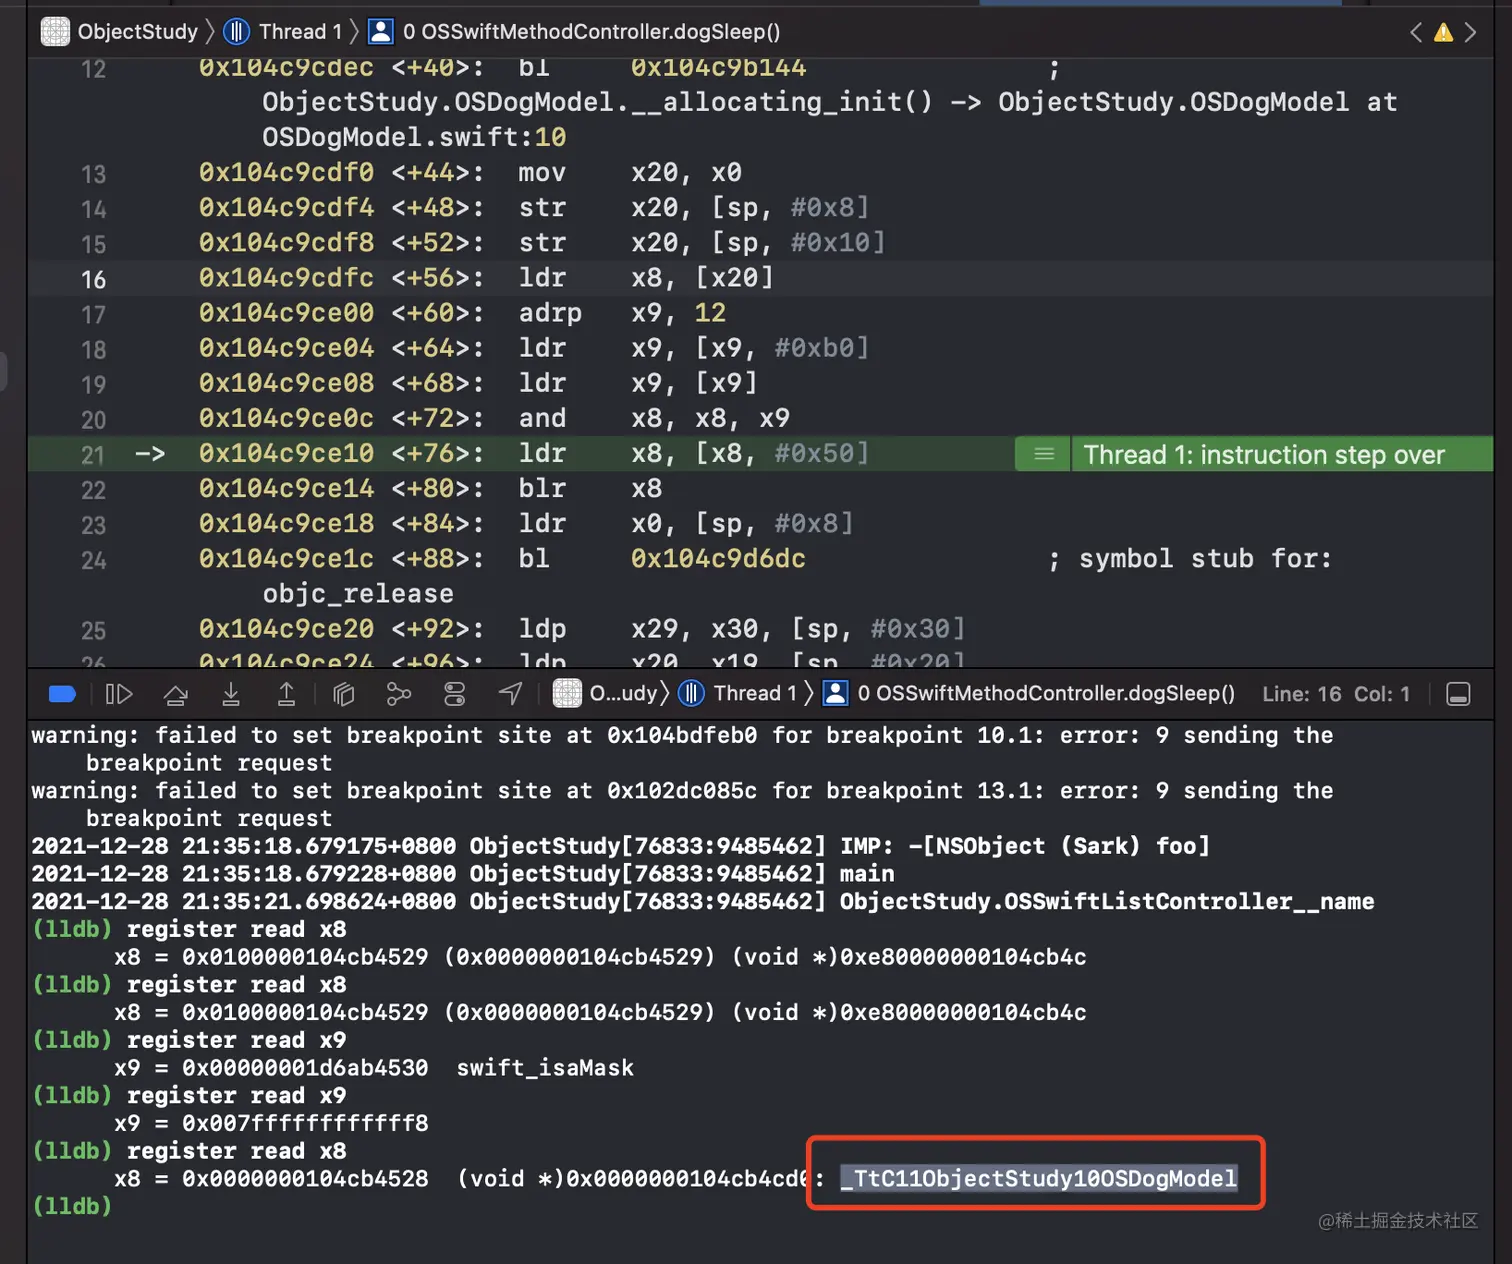This screenshot has width=1512, height=1264.
Task: Click 'ObjectStudy.OSDogModel.__allocating_init()' comment text
Action: click(597, 102)
